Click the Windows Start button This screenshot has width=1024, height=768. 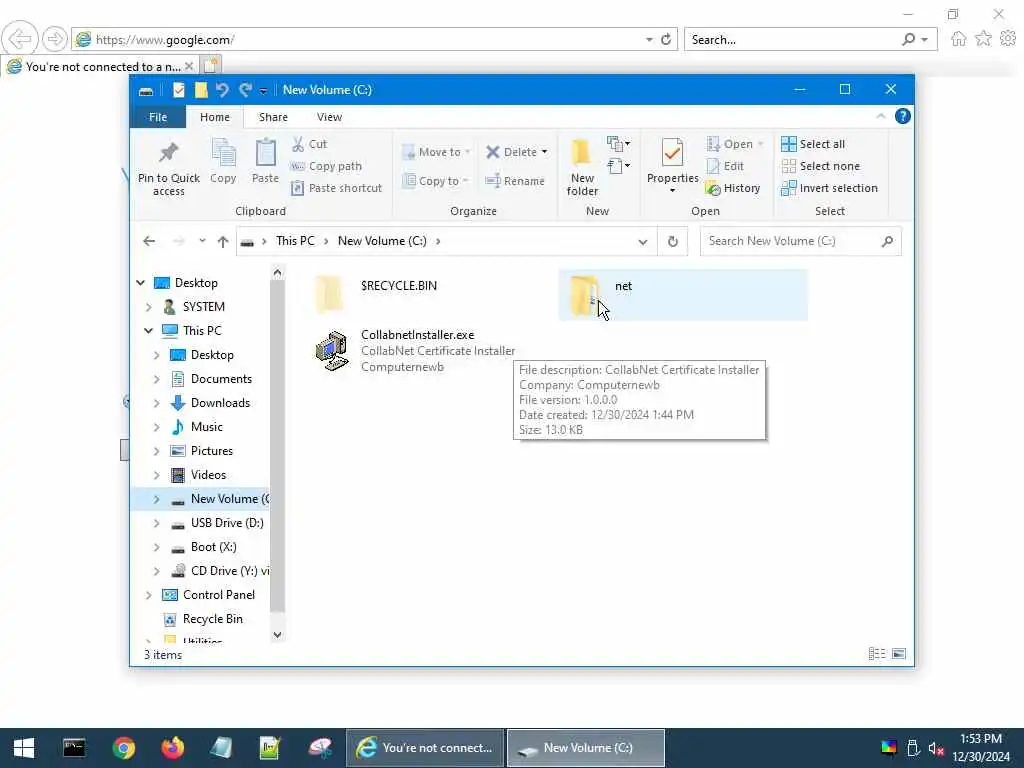[x=24, y=748]
